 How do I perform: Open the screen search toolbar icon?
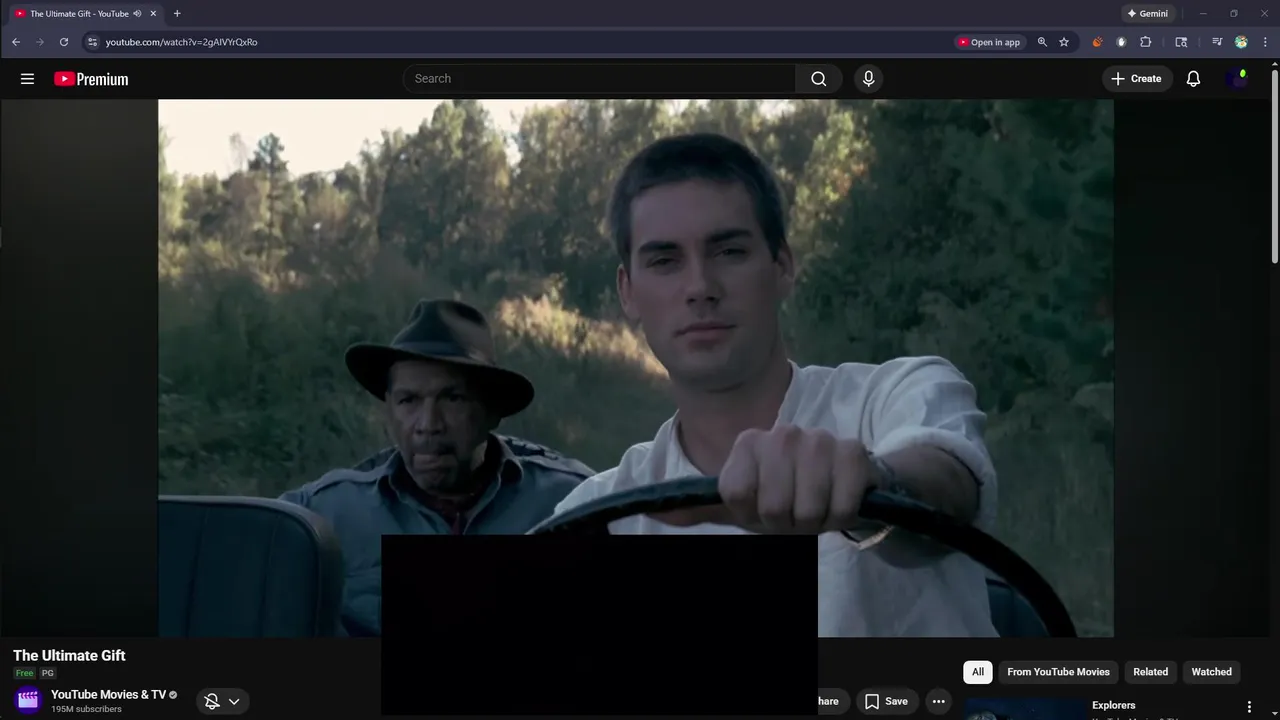point(1181,42)
